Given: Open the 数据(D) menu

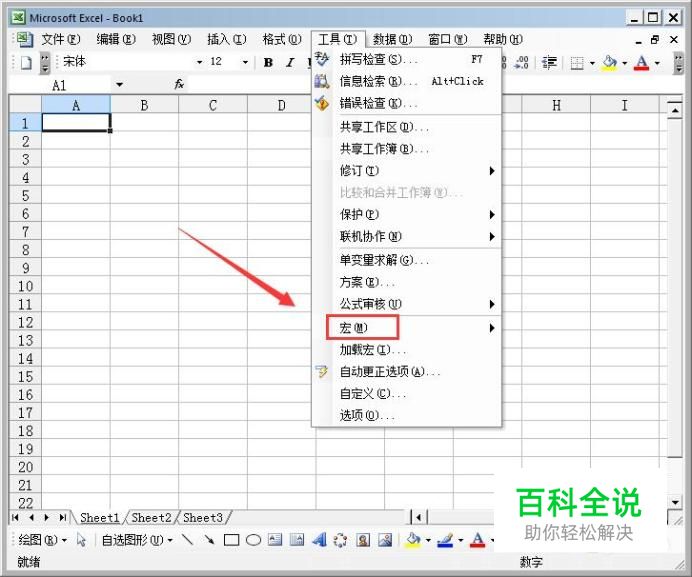Looking at the screenshot, I should point(392,39).
